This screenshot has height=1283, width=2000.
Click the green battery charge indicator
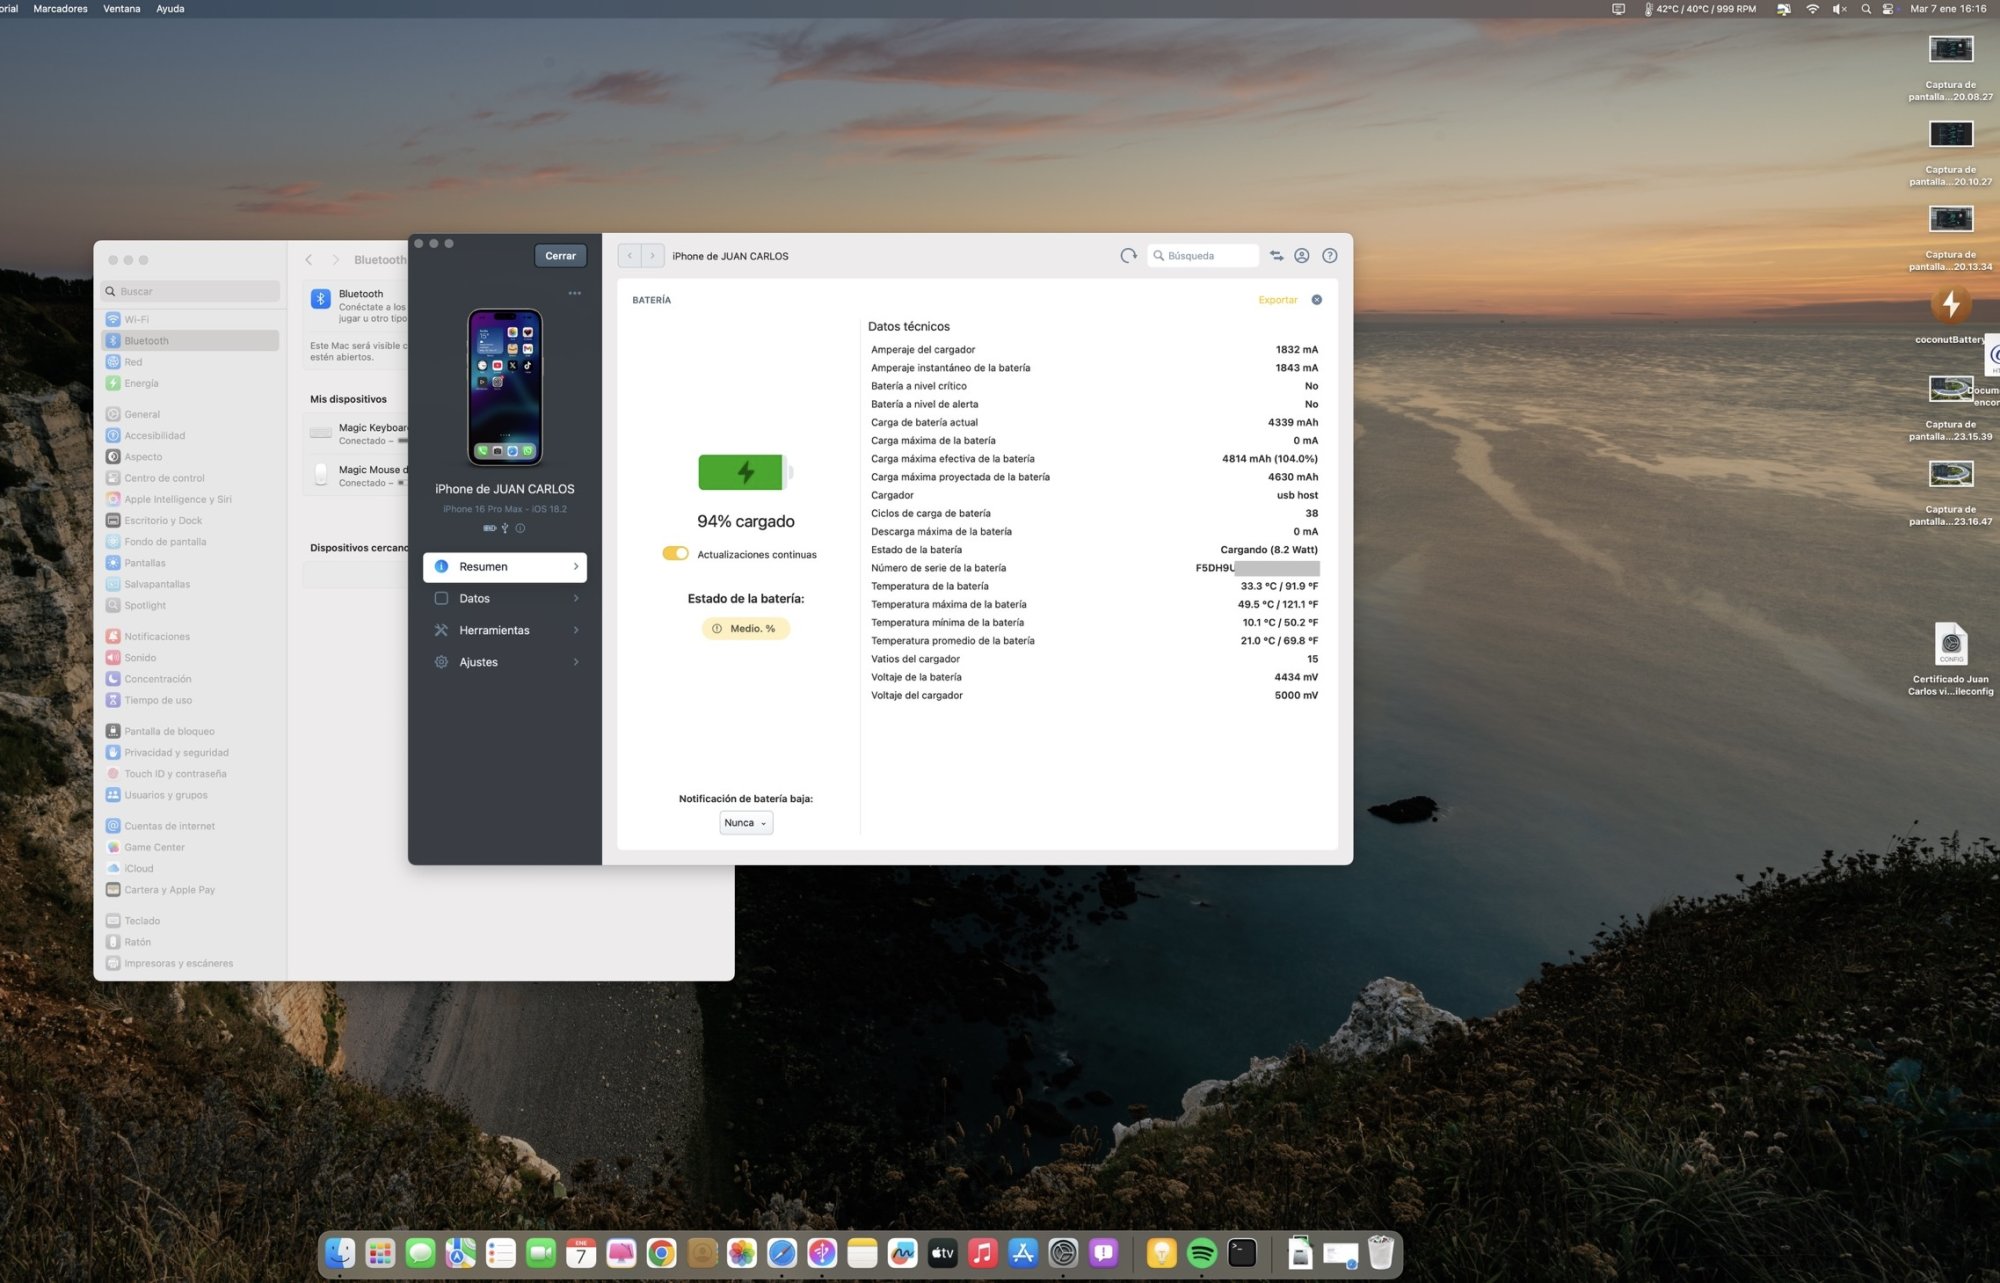click(744, 472)
